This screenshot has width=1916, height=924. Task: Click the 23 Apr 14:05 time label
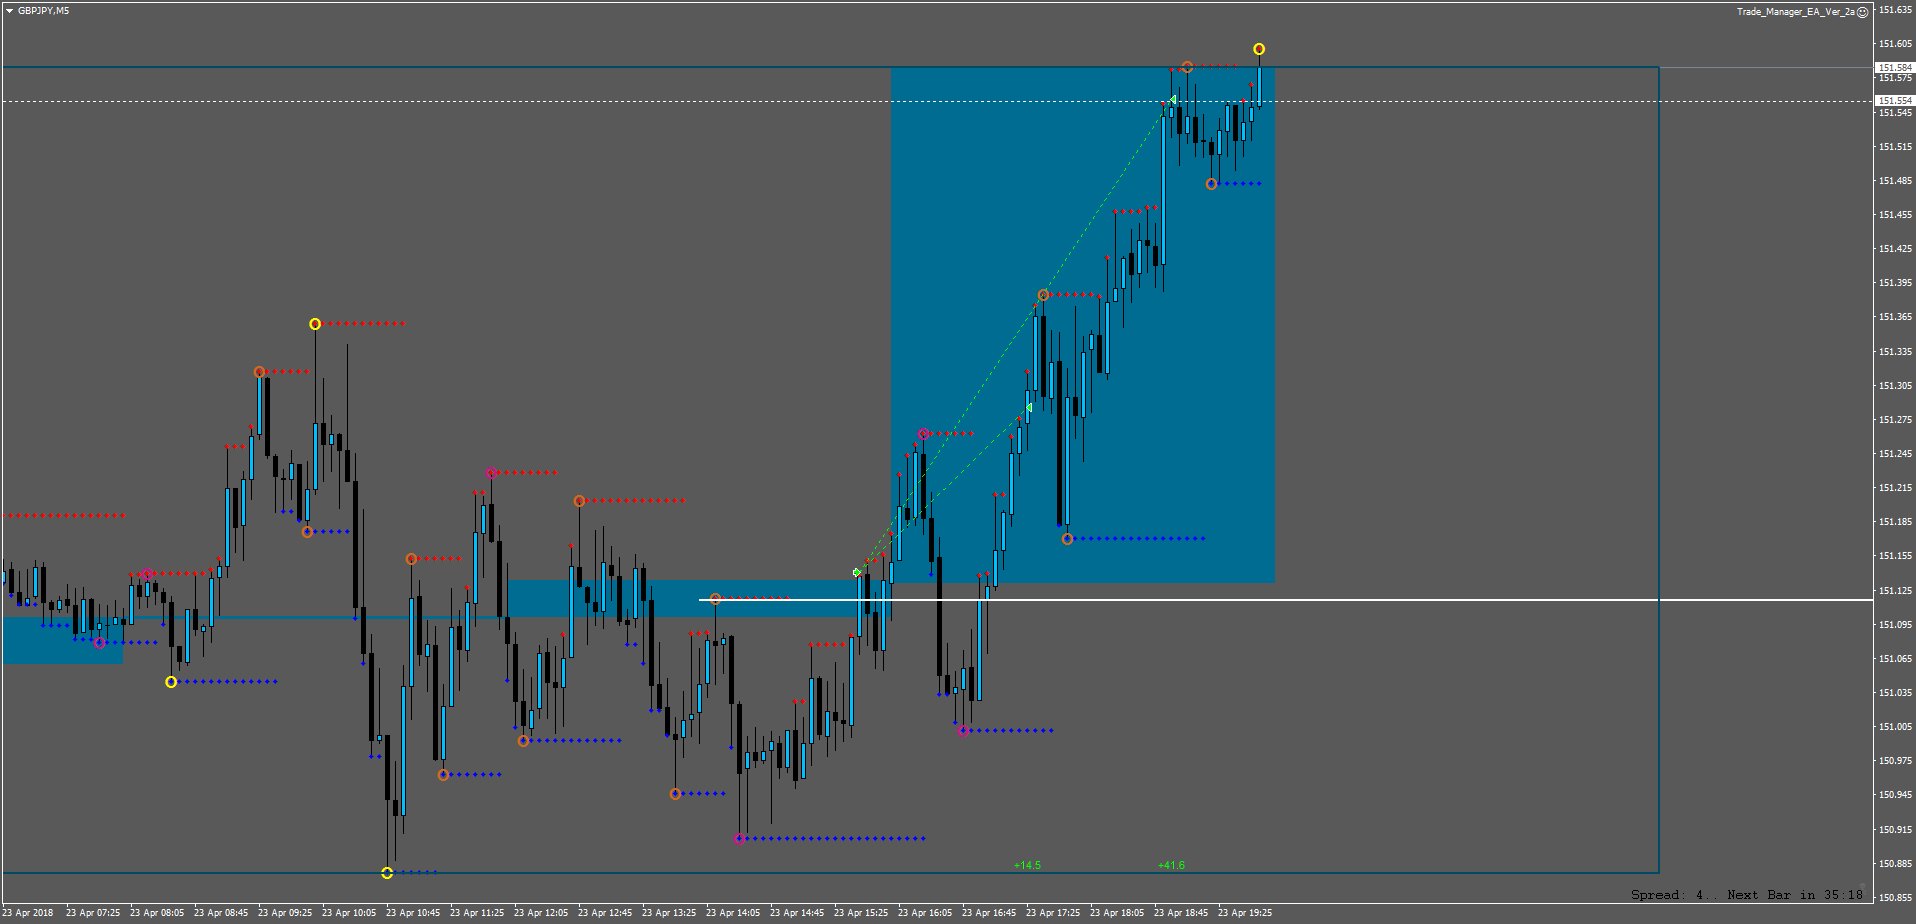coord(733,913)
